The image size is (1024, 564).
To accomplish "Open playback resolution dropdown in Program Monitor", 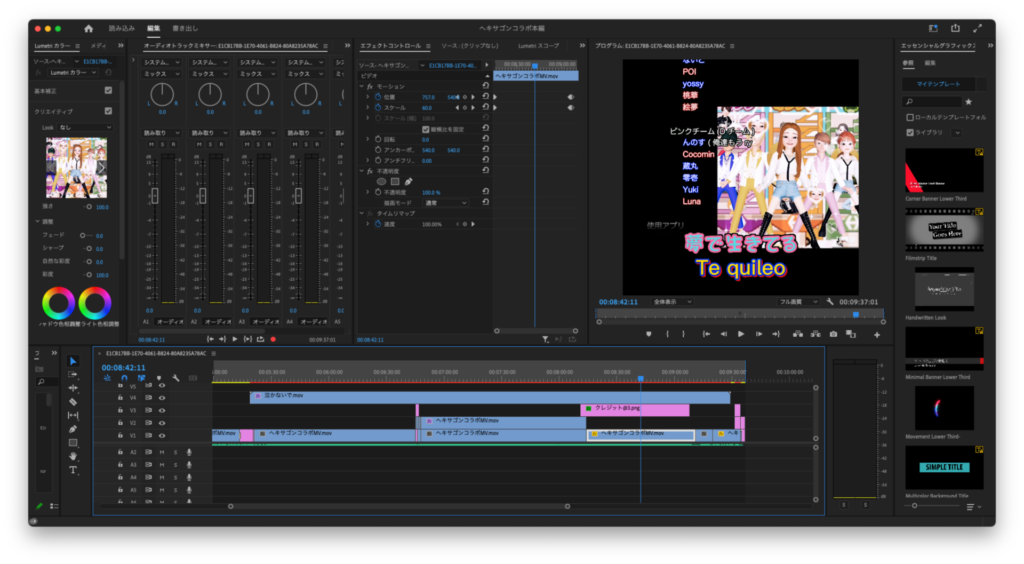I will (x=798, y=302).
